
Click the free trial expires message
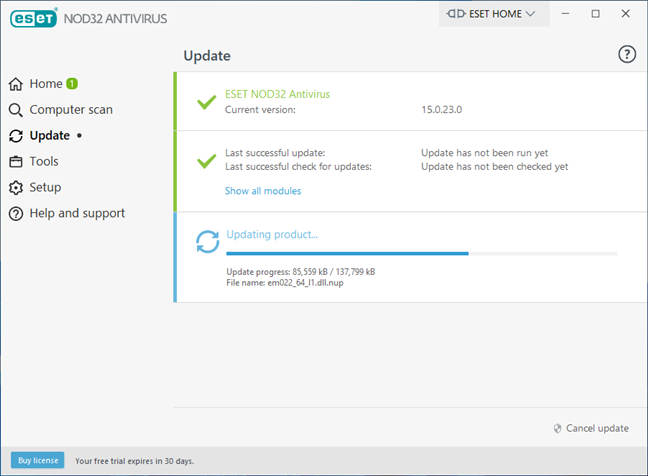(134, 461)
